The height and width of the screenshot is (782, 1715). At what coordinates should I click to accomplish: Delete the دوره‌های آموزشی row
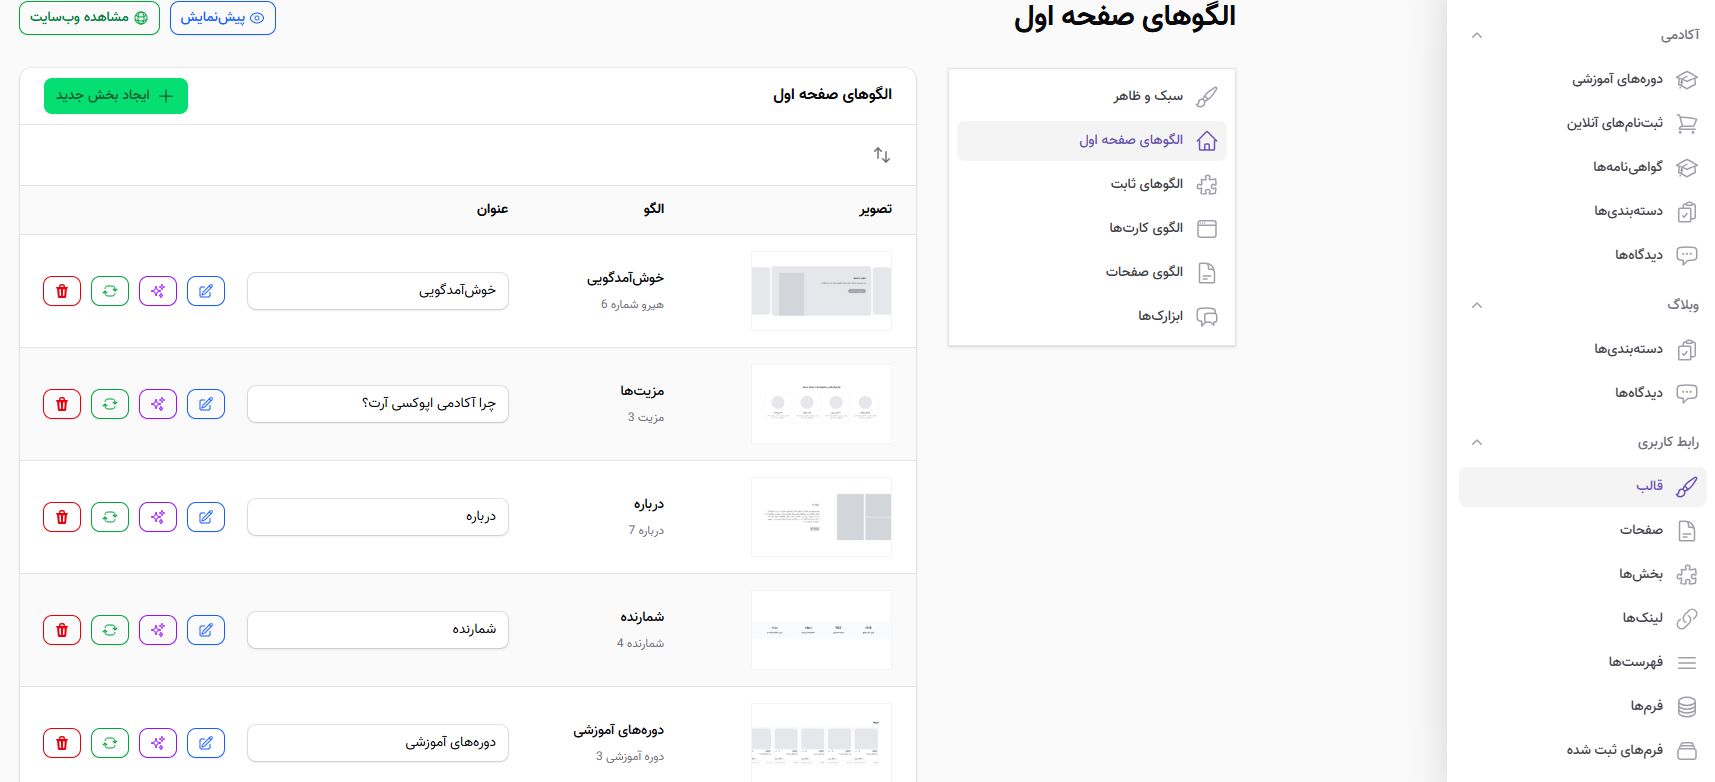tap(62, 743)
